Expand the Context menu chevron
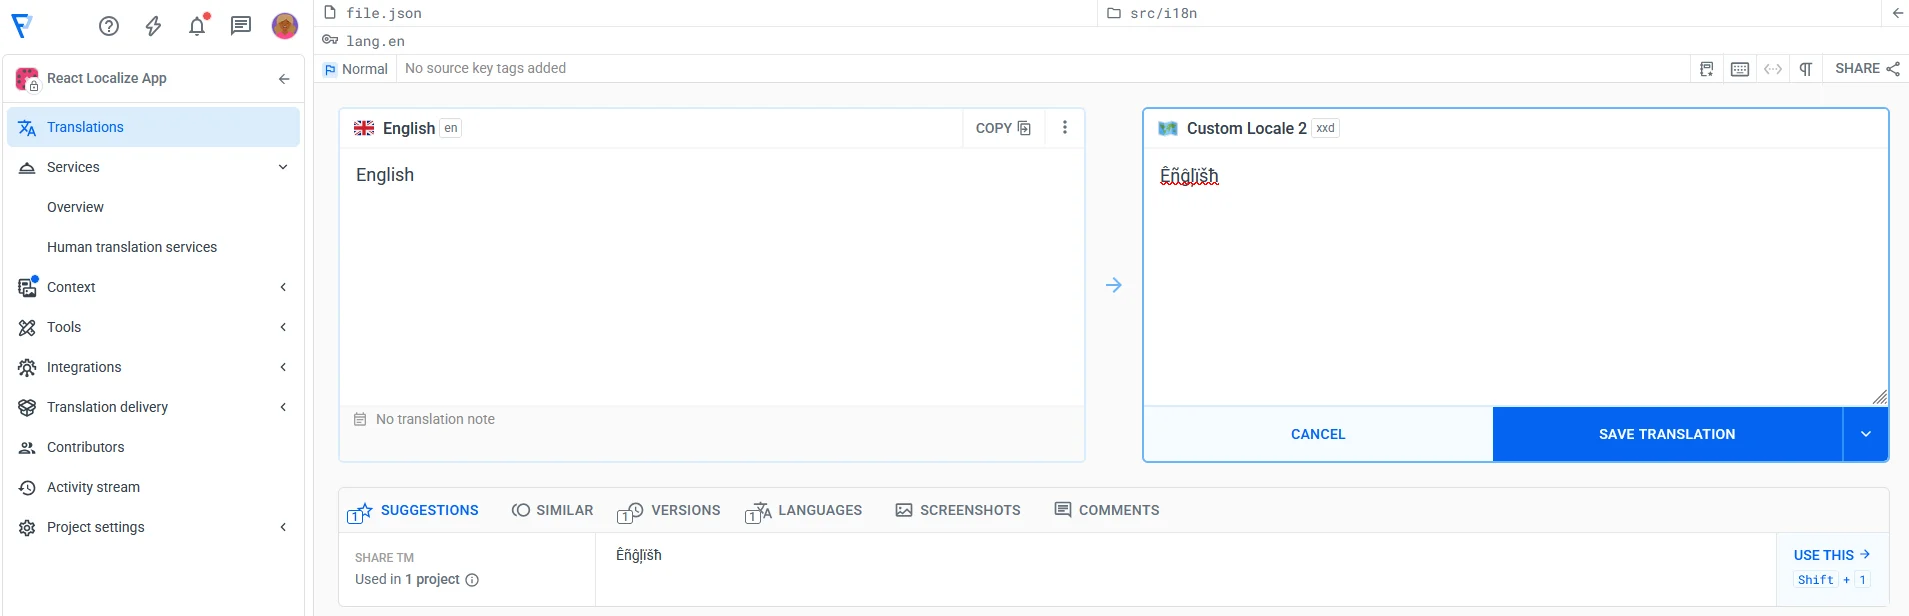 click(283, 287)
